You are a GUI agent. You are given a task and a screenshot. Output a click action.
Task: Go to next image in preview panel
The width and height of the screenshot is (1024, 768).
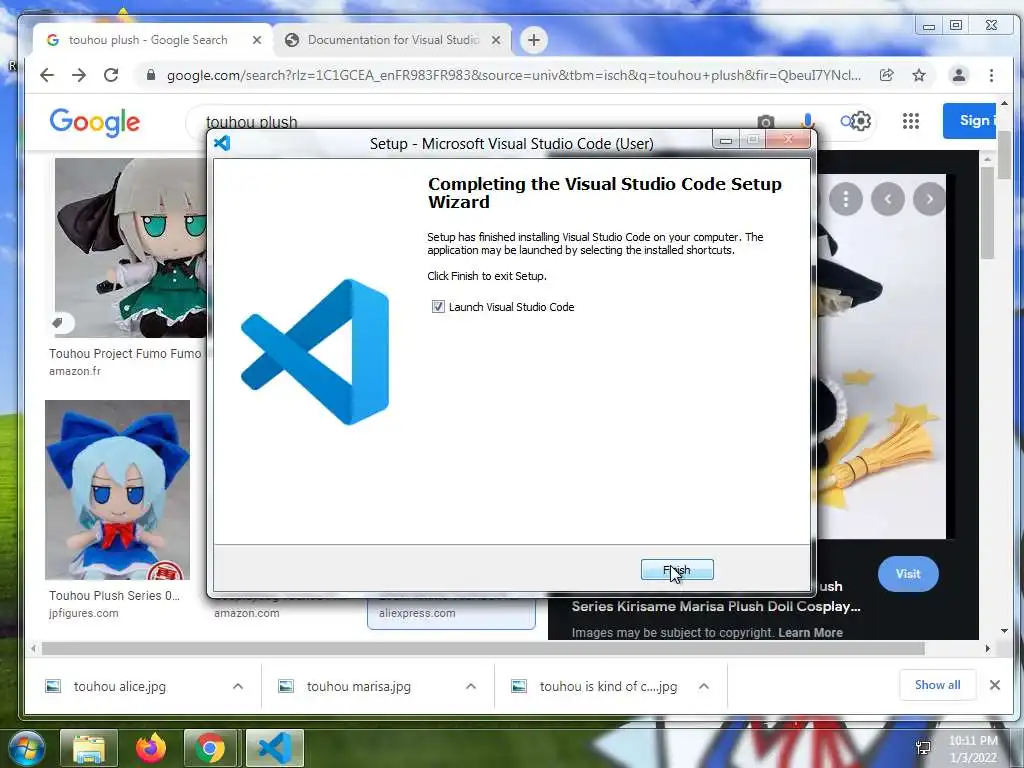pyautogui.click(x=929, y=199)
